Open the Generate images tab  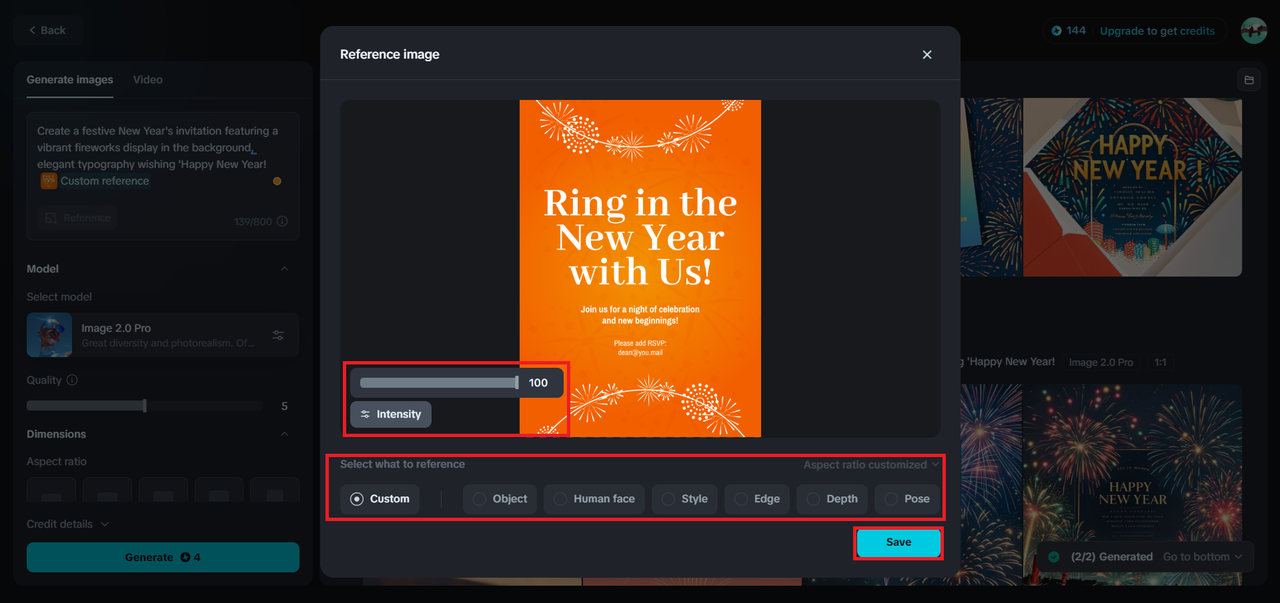(x=70, y=79)
